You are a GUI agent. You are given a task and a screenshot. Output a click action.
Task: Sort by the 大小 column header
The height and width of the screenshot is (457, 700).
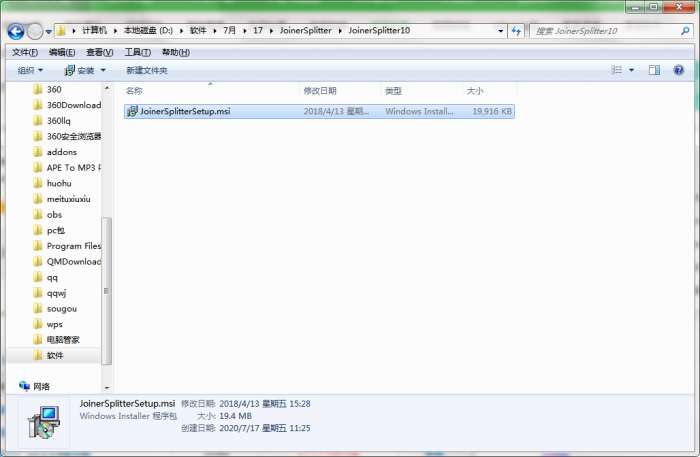coord(475,91)
